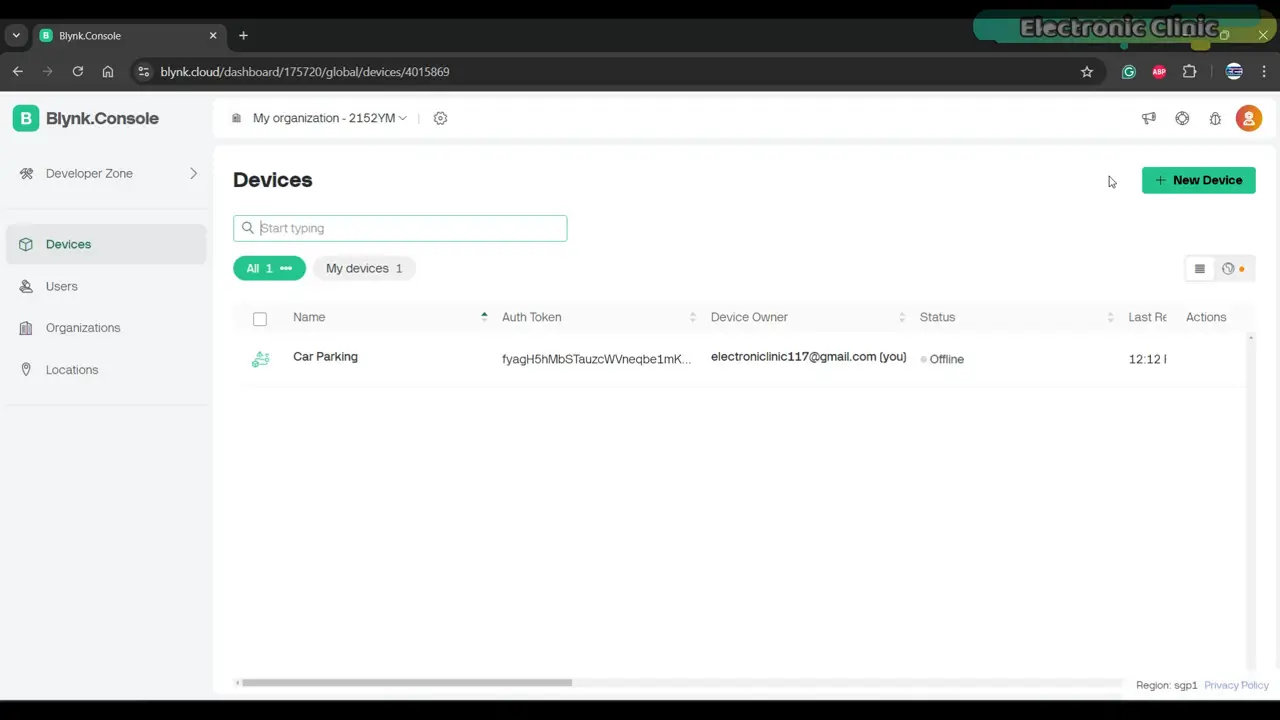
Task: Open tab search dropdown arrow
Action: [16, 35]
